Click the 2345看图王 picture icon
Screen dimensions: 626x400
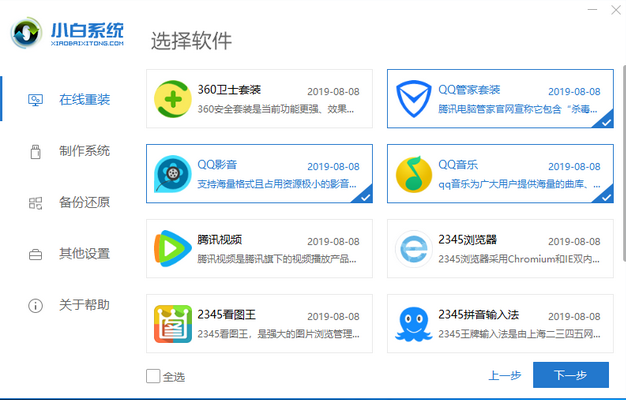173,324
